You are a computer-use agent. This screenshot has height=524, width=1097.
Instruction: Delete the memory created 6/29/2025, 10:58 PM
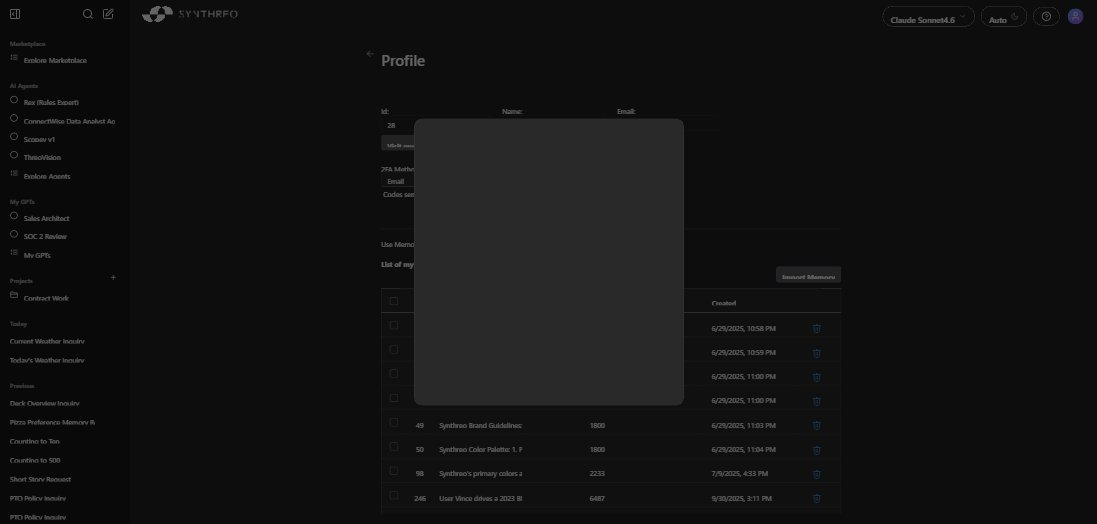[x=816, y=328]
